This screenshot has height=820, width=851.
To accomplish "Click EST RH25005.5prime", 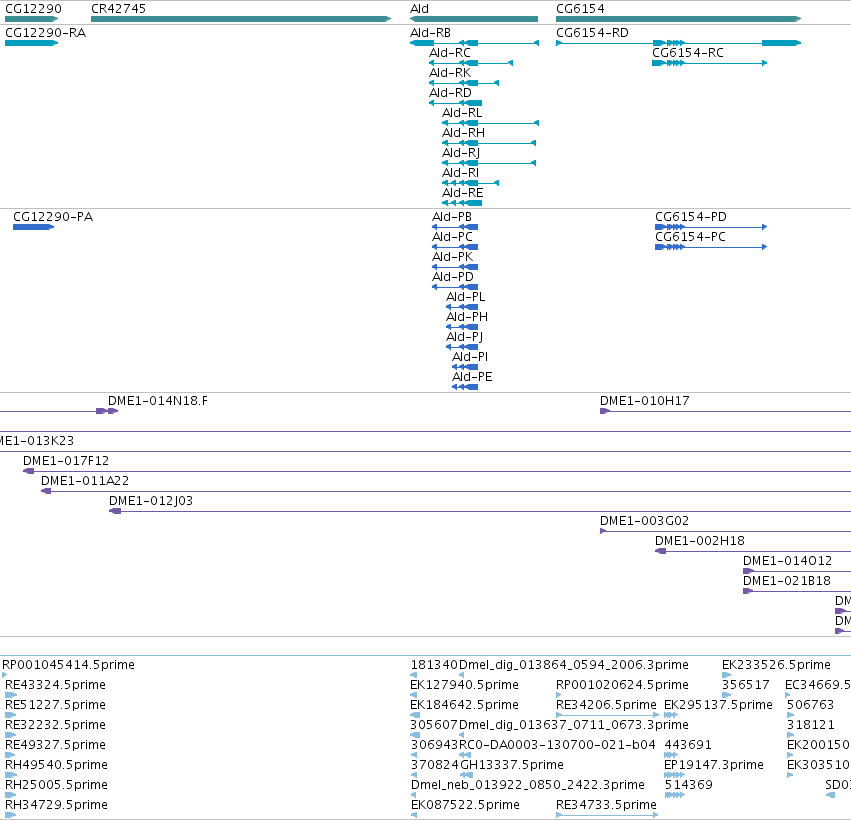I will point(56,786).
